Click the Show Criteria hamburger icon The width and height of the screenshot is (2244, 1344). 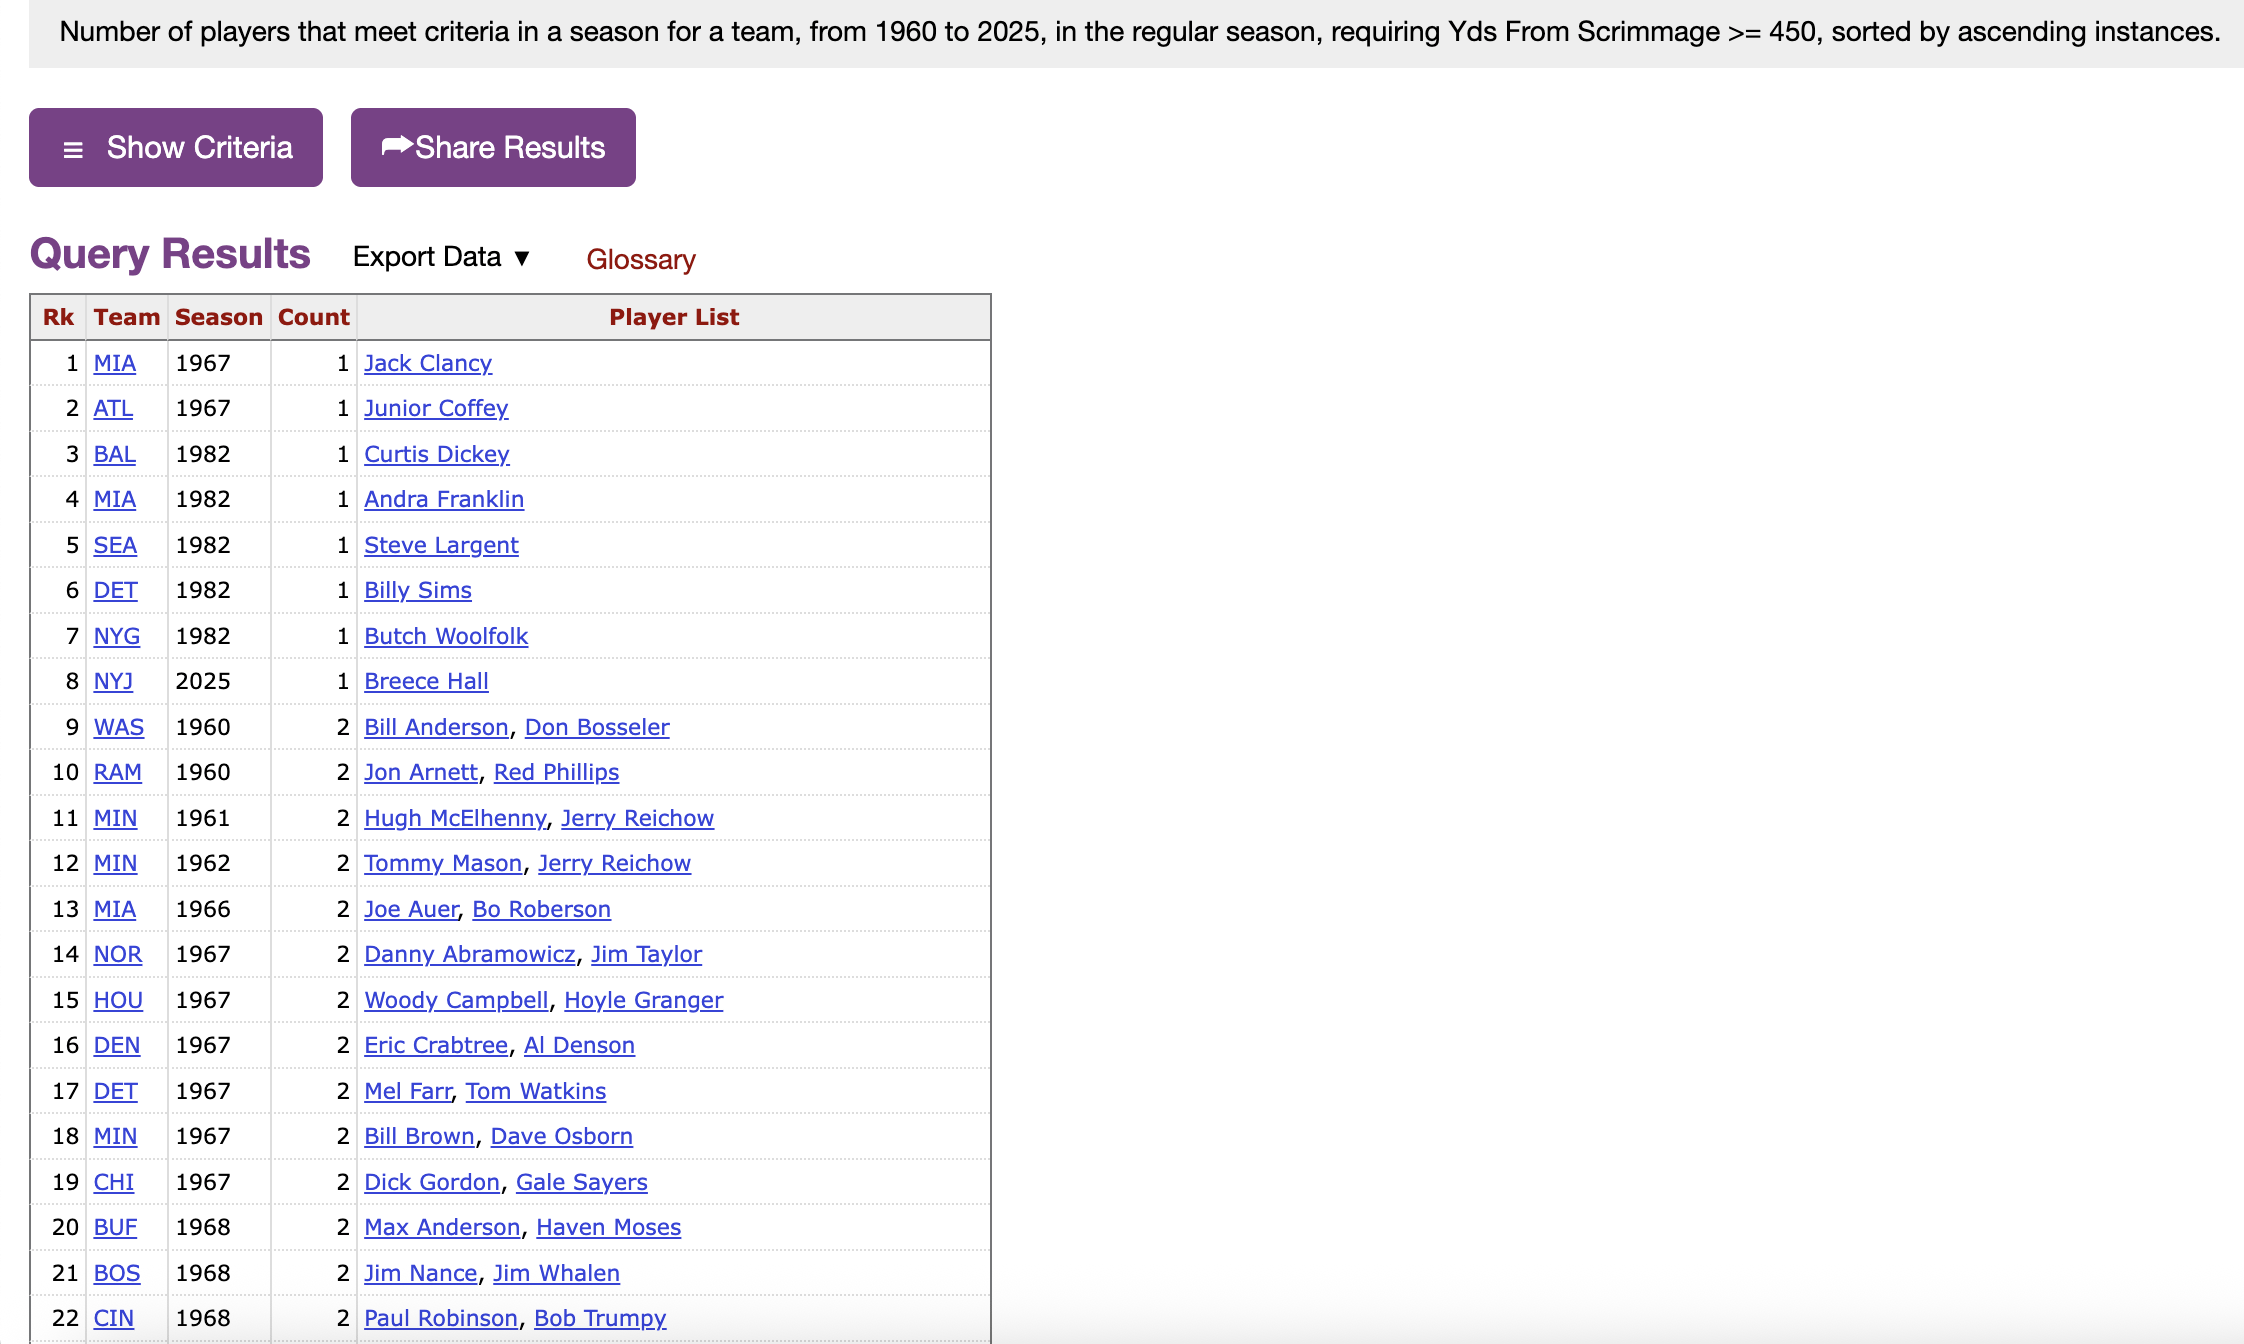click(x=73, y=149)
